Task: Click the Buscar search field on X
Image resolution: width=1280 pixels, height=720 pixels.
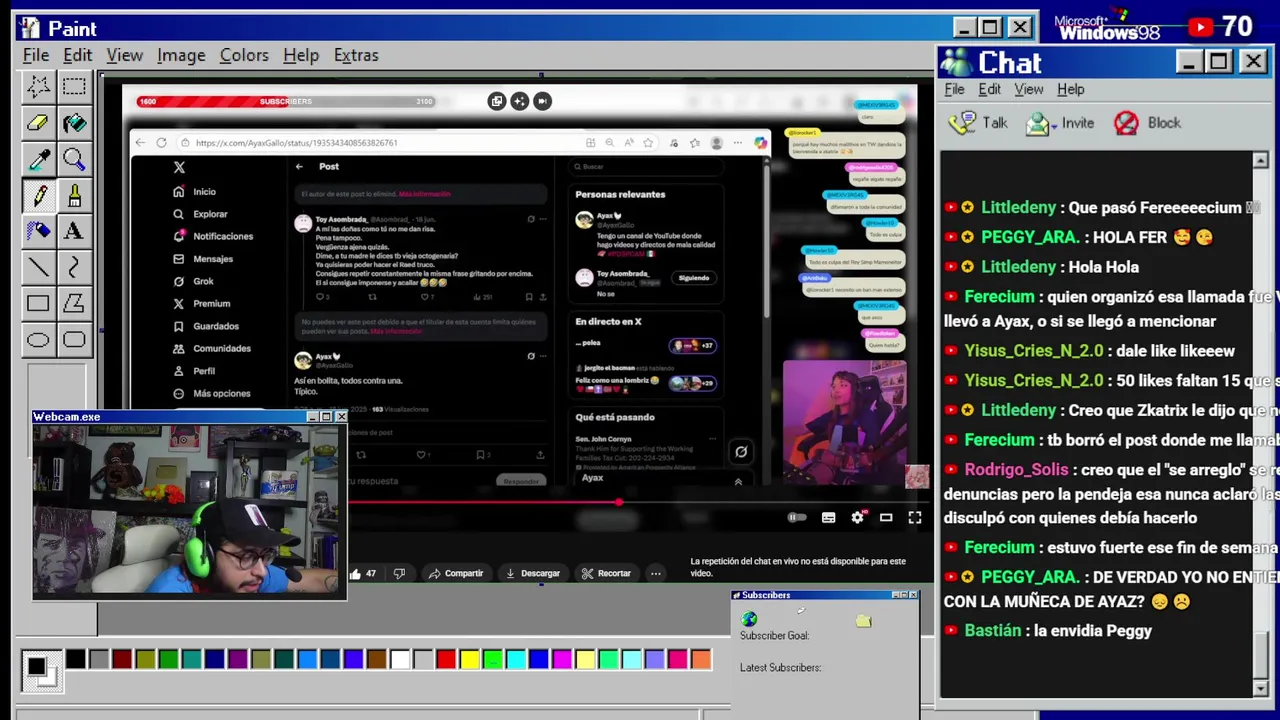Action: [x=646, y=167]
